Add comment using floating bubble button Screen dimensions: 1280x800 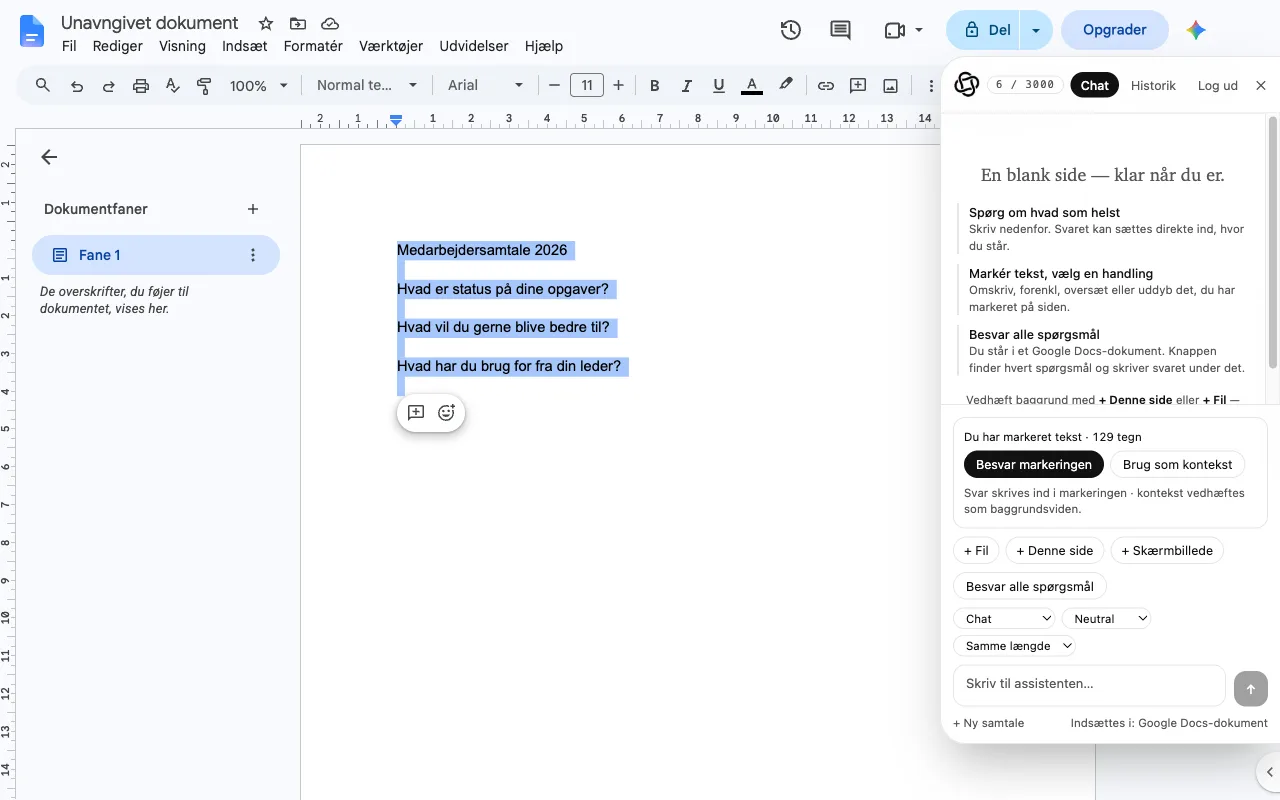pyautogui.click(x=416, y=412)
